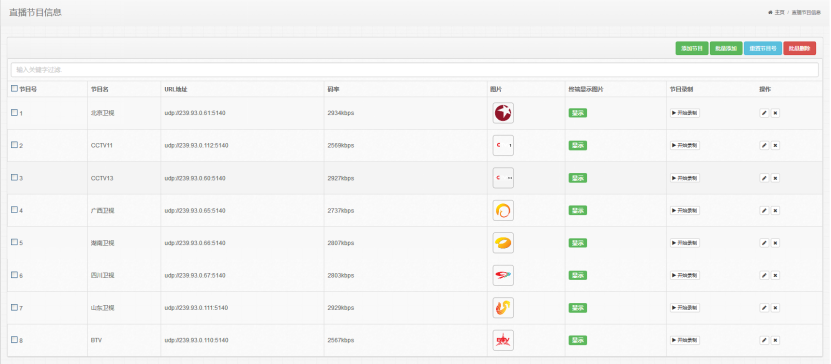Open the BTV channel logo image
Image resolution: width=831 pixels, height=364 pixels.
point(503,340)
